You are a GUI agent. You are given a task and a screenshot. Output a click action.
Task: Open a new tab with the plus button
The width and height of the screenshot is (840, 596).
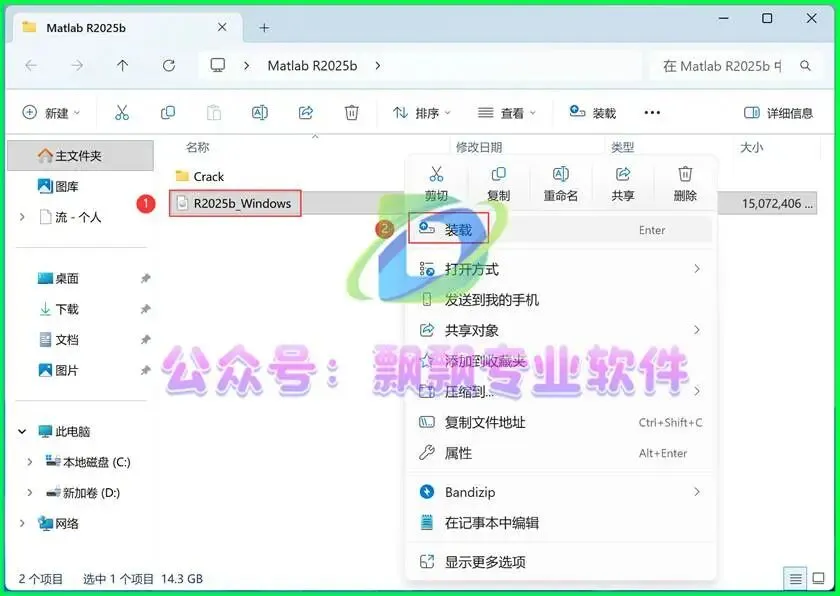tap(264, 28)
